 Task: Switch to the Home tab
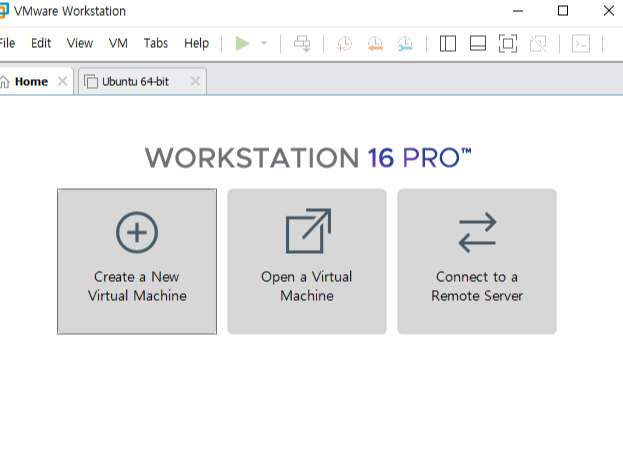(x=31, y=81)
